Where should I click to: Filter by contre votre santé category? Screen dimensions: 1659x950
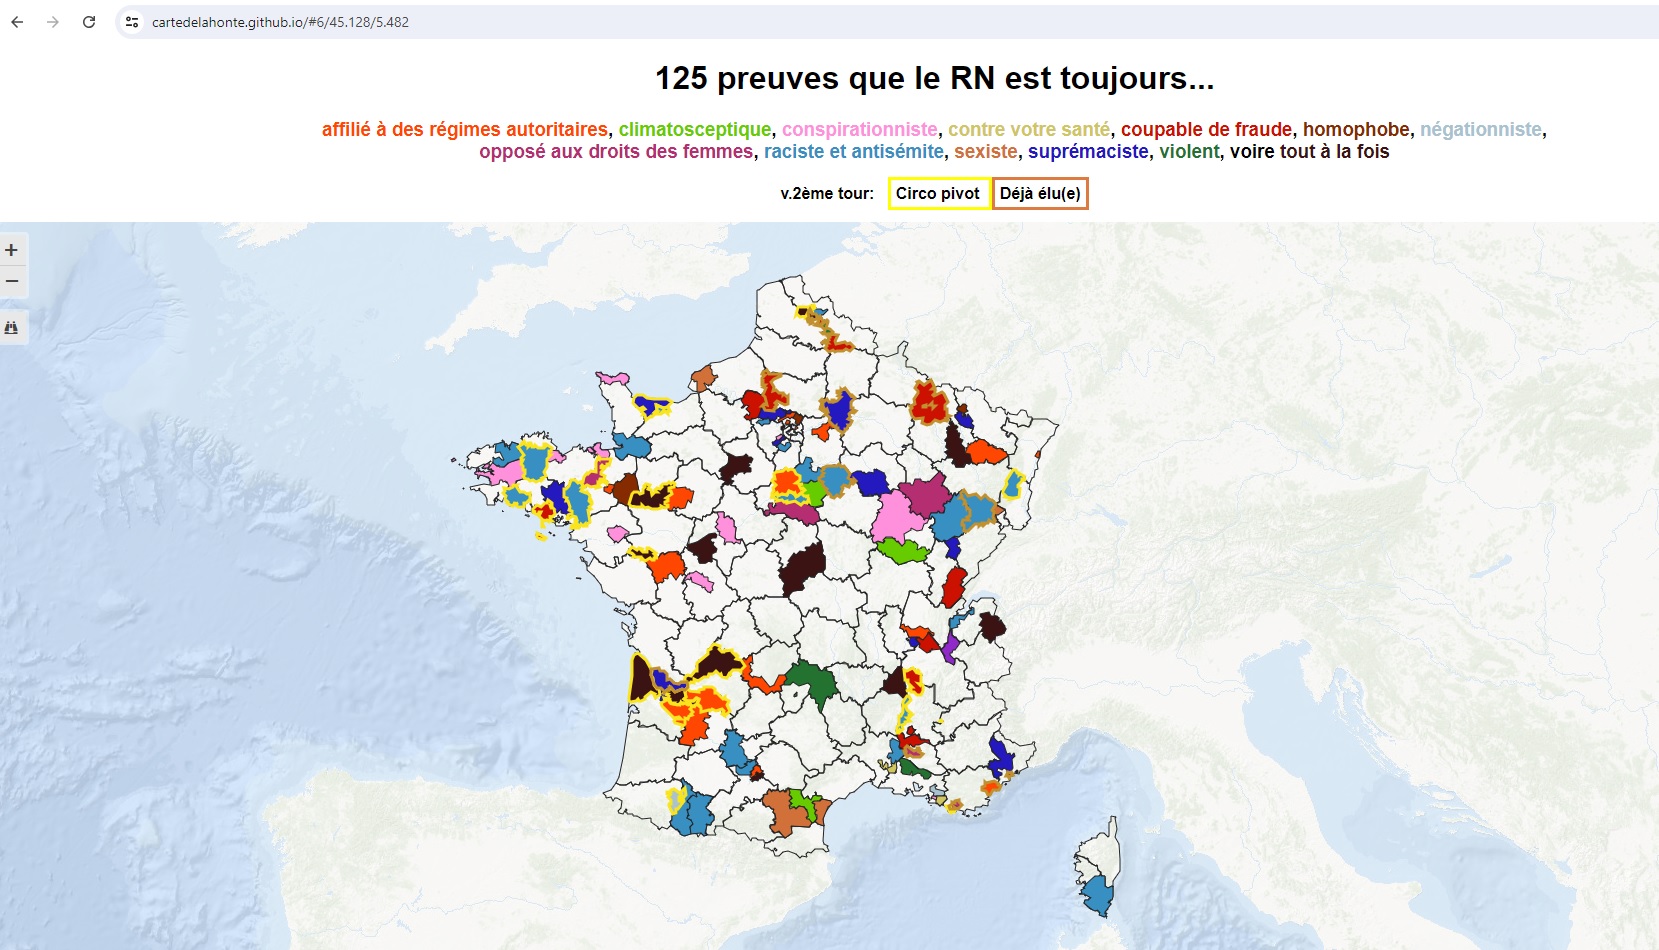click(1029, 129)
